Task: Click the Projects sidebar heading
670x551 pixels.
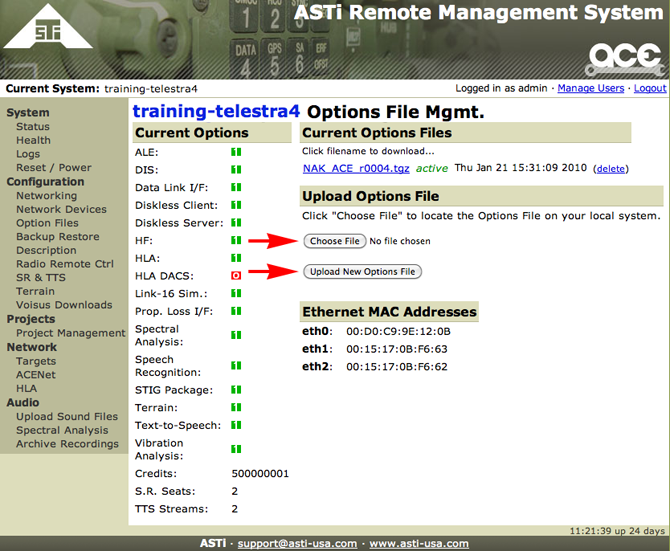Action: 31,319
